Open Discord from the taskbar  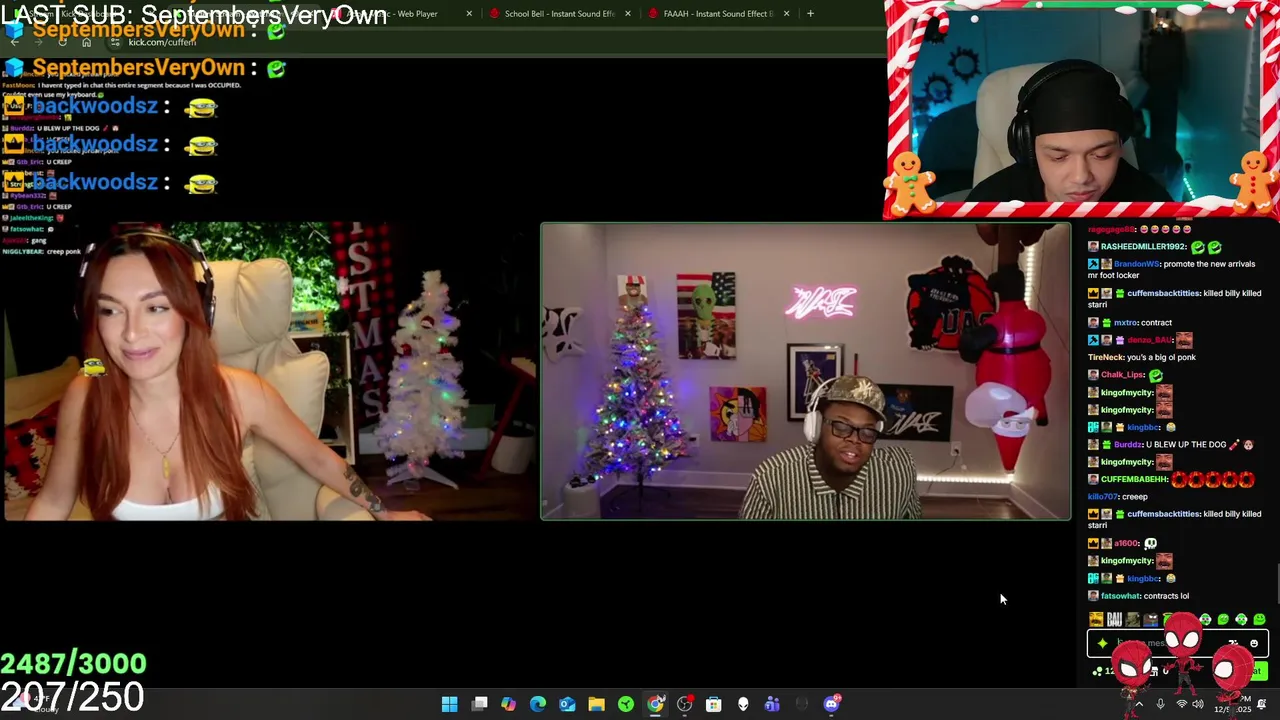point(831,705)
